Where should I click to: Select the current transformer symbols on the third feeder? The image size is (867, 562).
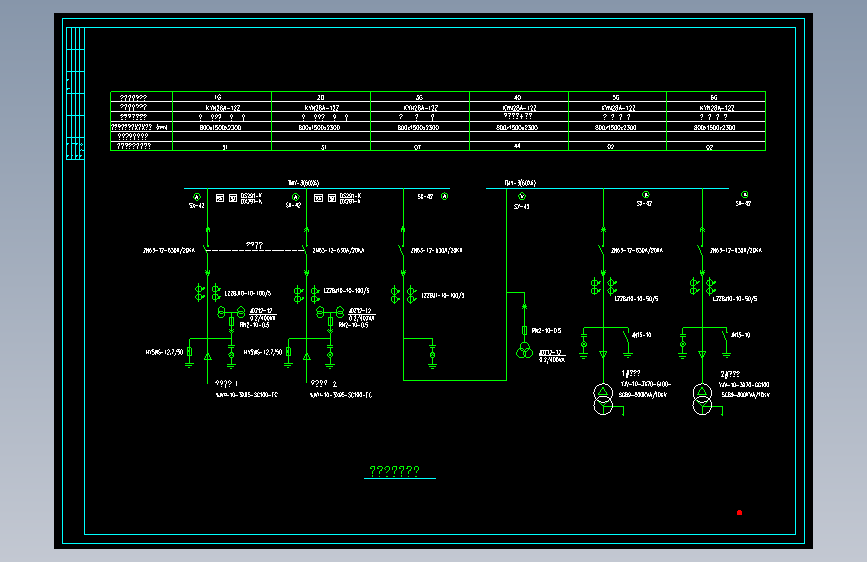(x=404, y=295)
